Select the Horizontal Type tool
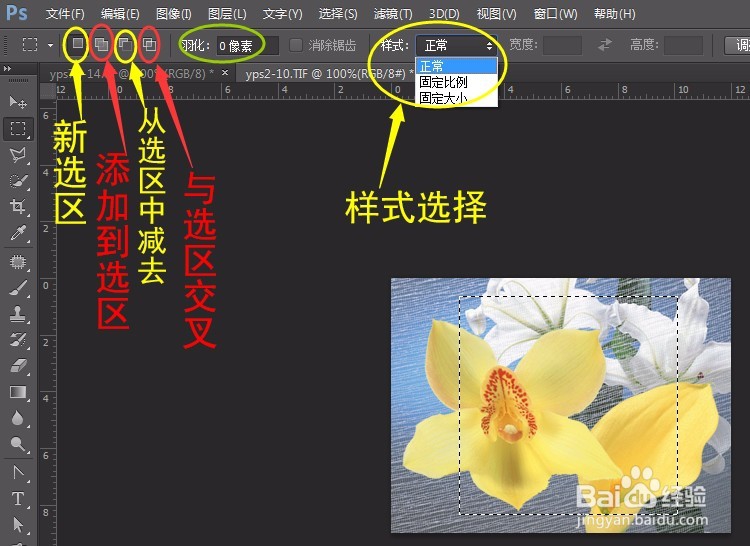 click(x=18, y=499)
